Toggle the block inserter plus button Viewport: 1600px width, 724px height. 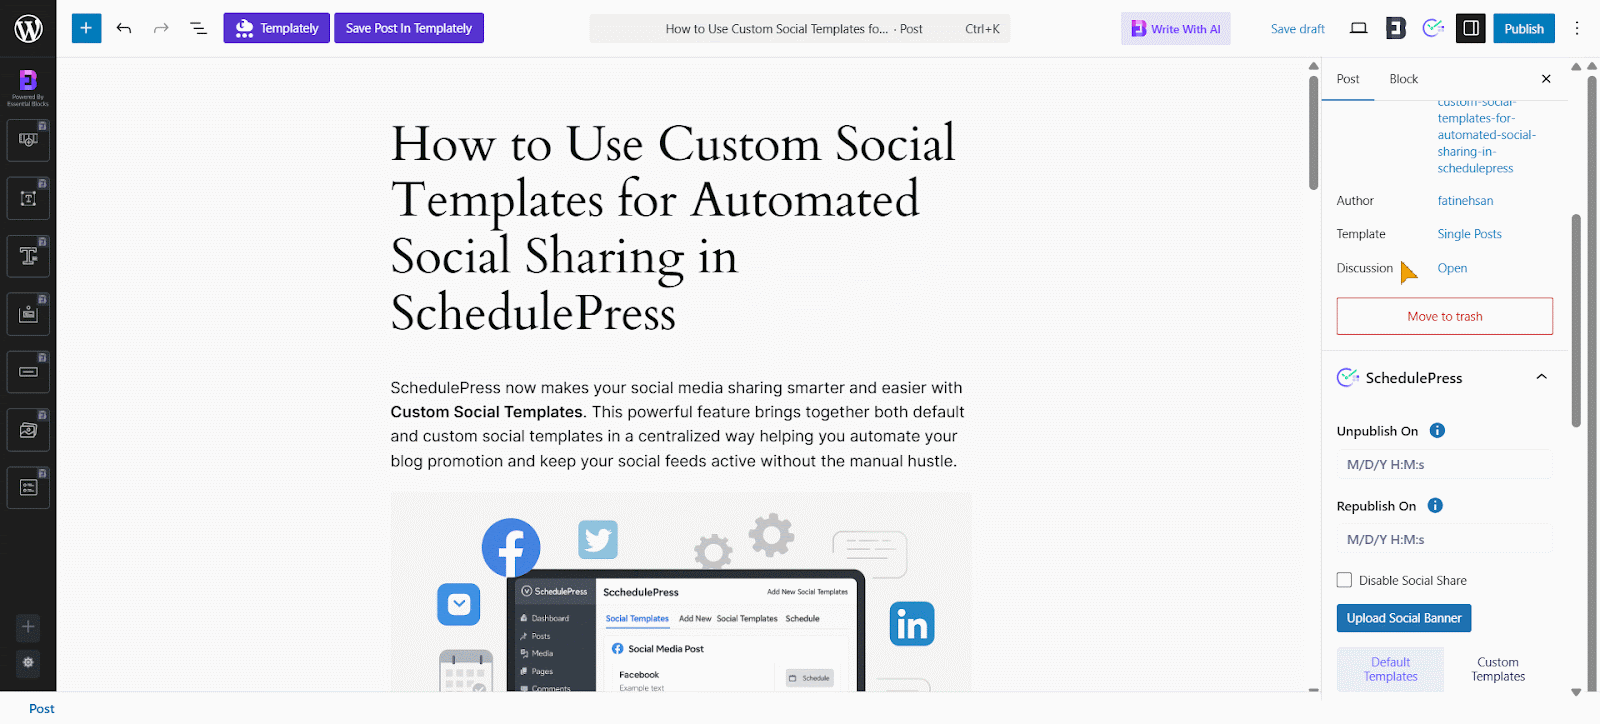coord(86,28)
